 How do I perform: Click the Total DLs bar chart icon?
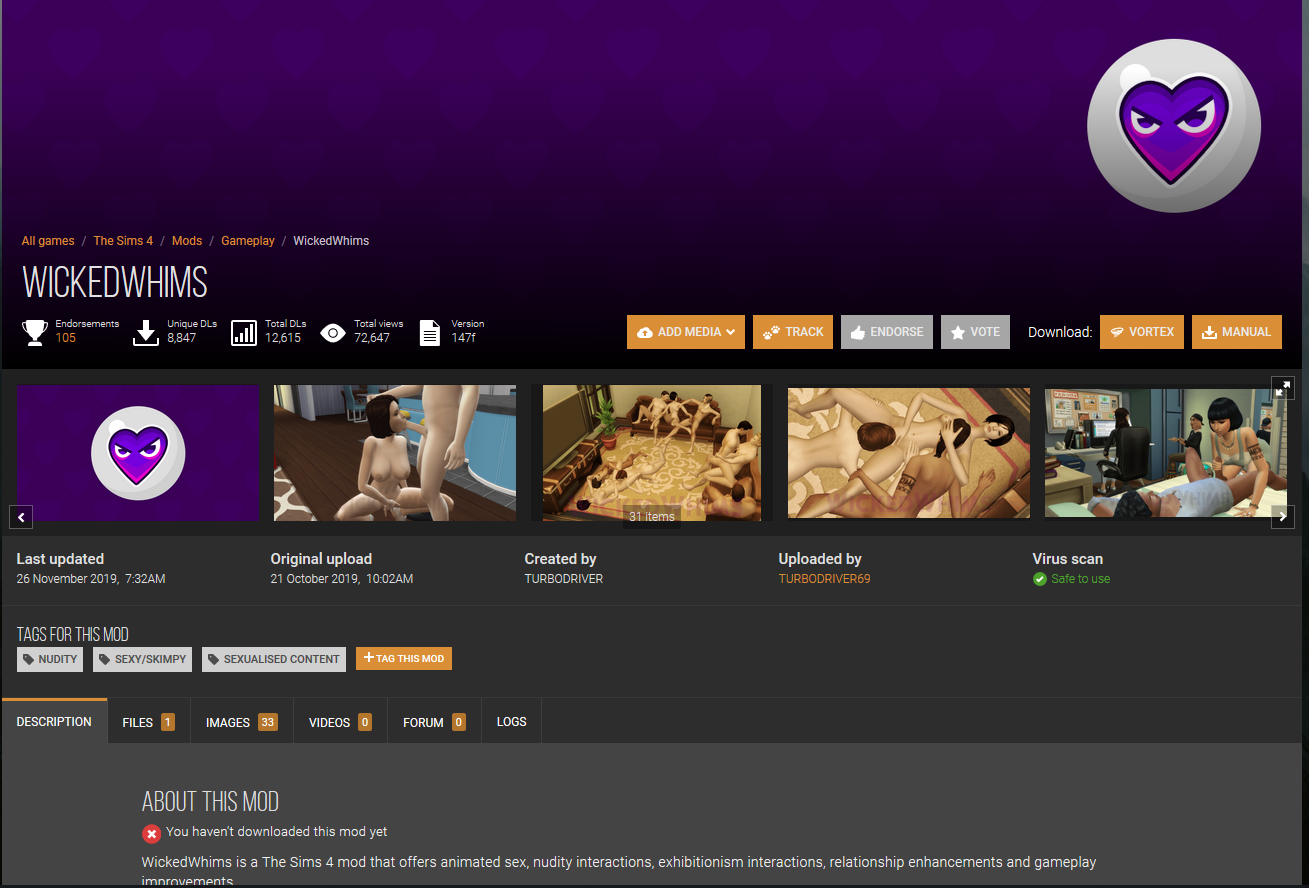point(244,332)
